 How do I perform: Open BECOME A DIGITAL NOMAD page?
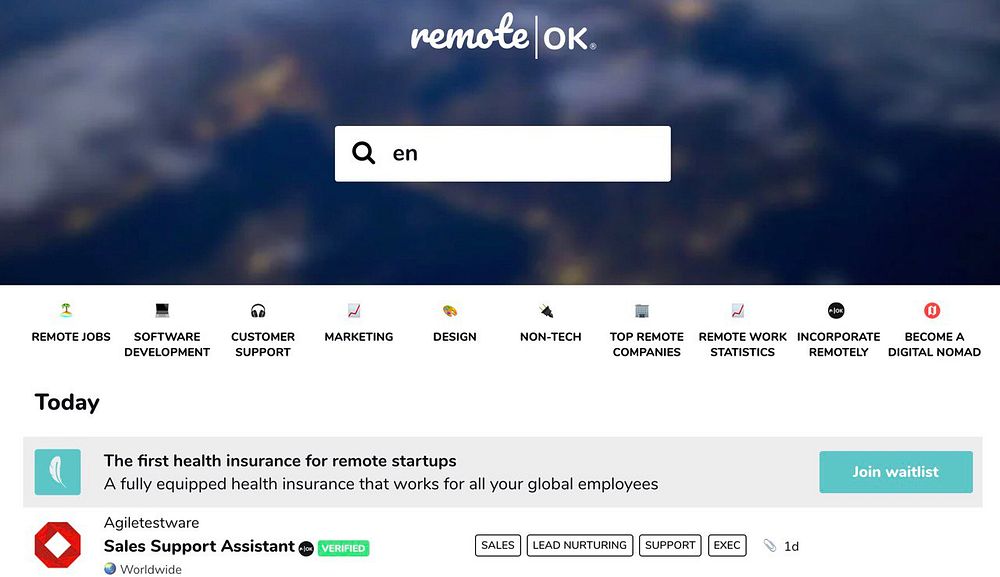click(x=934, y=344)
